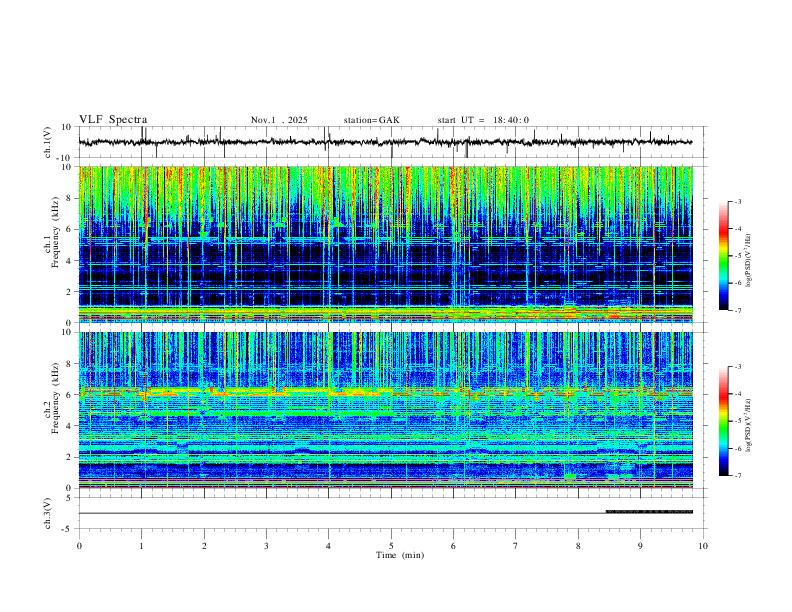Click the ch.2 spectrogram panel

coord(385,410)
